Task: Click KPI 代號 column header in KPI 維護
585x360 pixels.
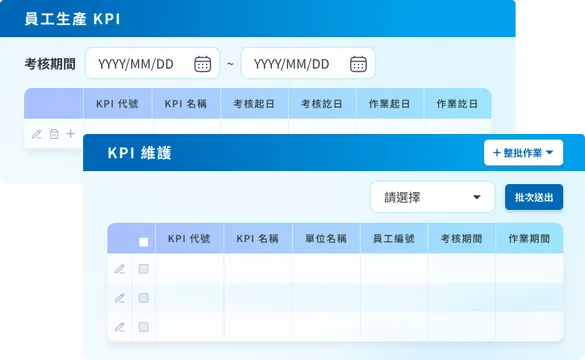Action: (x=189, y=239)
